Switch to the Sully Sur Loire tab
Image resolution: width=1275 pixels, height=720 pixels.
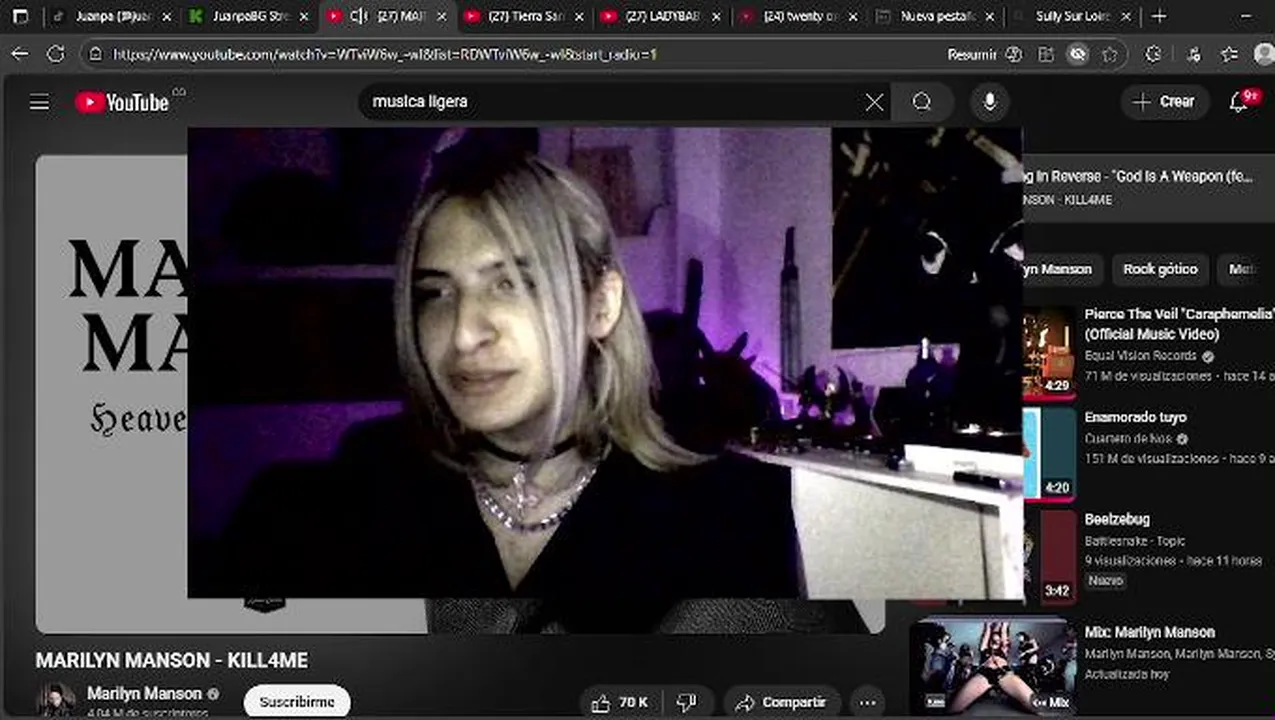(1072, 16)
